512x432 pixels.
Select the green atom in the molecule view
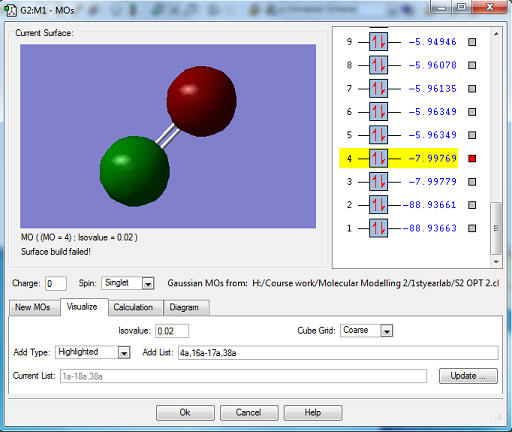[135, 171]
